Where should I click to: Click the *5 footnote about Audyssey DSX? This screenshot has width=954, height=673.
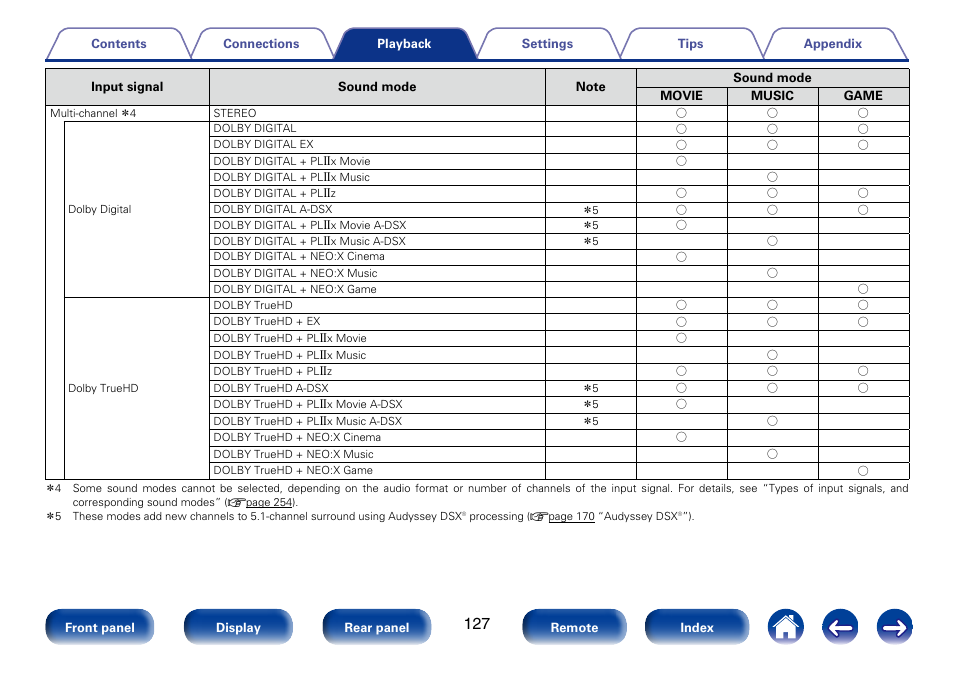[x=371, y=517]
